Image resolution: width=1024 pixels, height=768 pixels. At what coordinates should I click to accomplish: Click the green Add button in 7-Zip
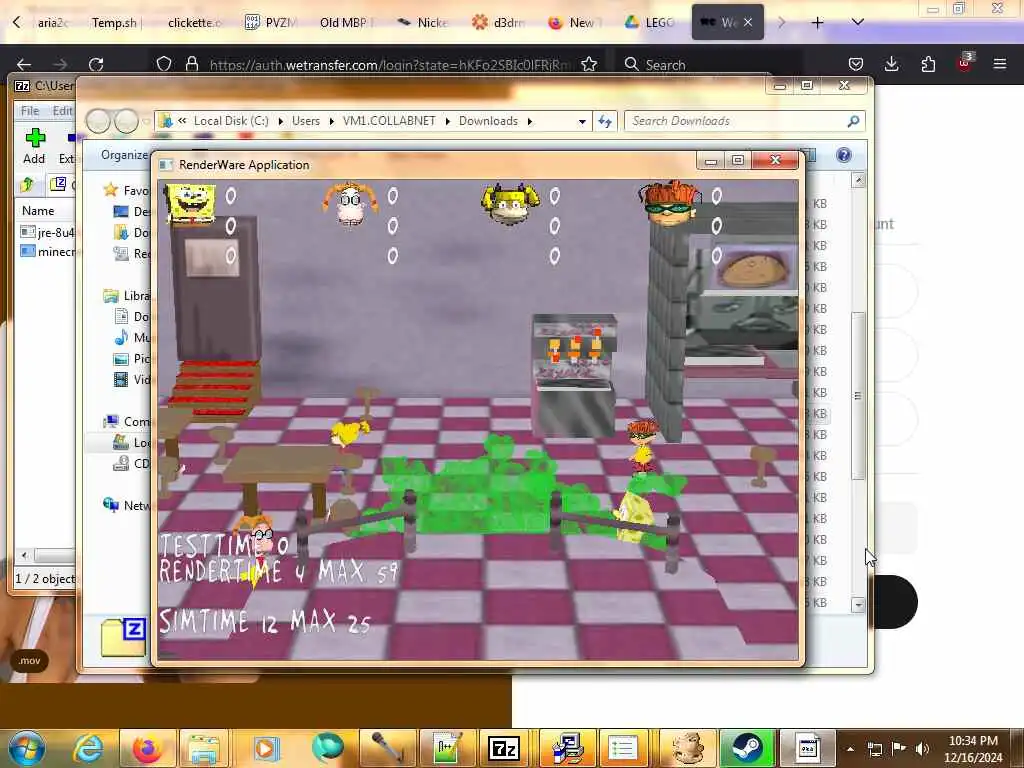[x=35, y=146]
